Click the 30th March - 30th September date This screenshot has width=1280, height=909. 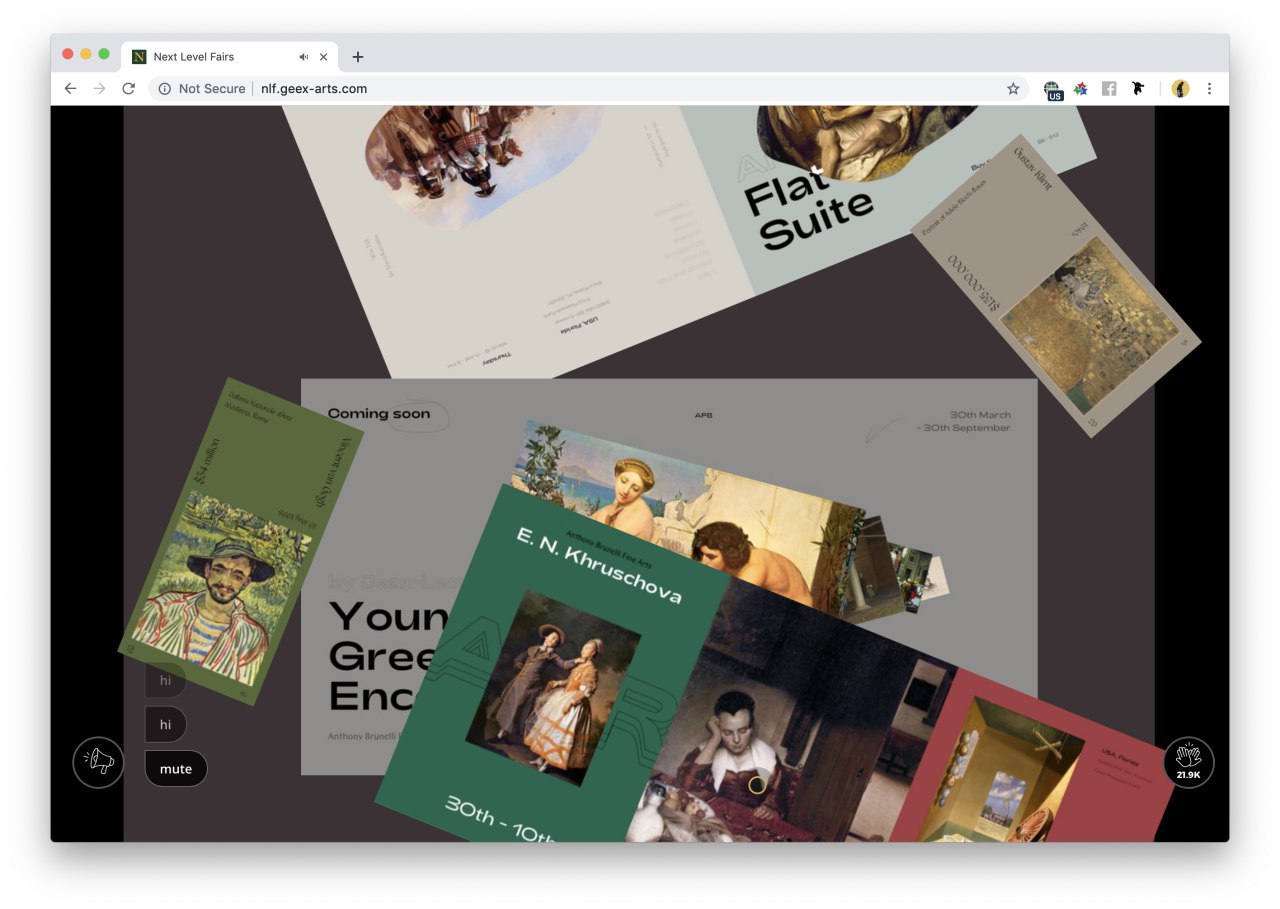pyautogui.click(x=964, y=421)
